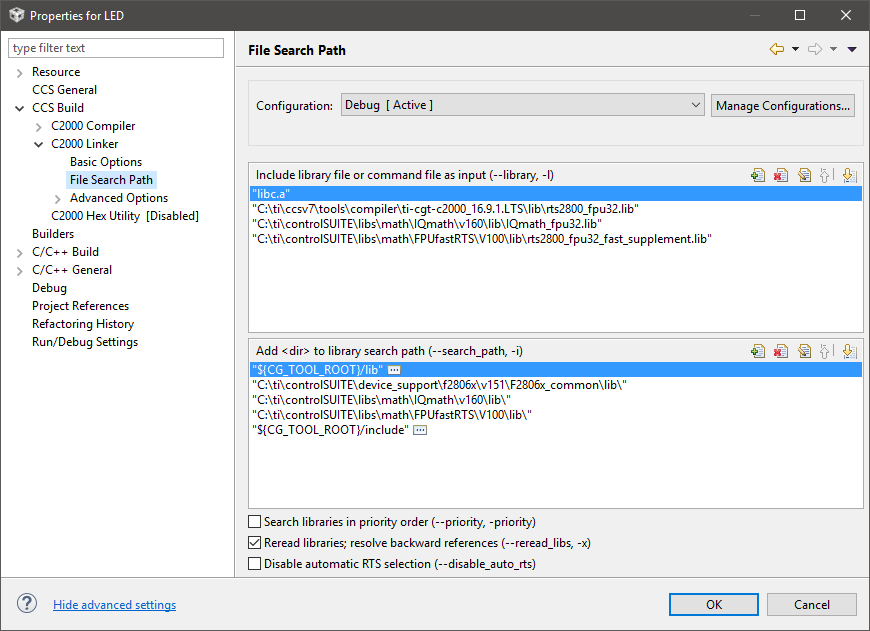870x631 pixels.
Task: Edit selected entry in the --library list
Action: [804, 175]
